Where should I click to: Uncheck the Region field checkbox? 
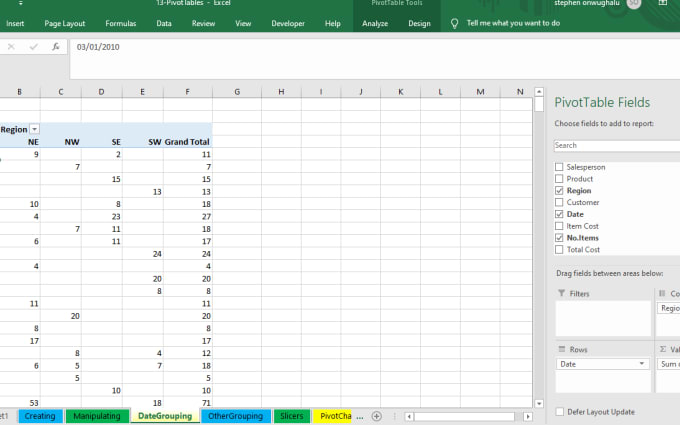pos(559,190)
